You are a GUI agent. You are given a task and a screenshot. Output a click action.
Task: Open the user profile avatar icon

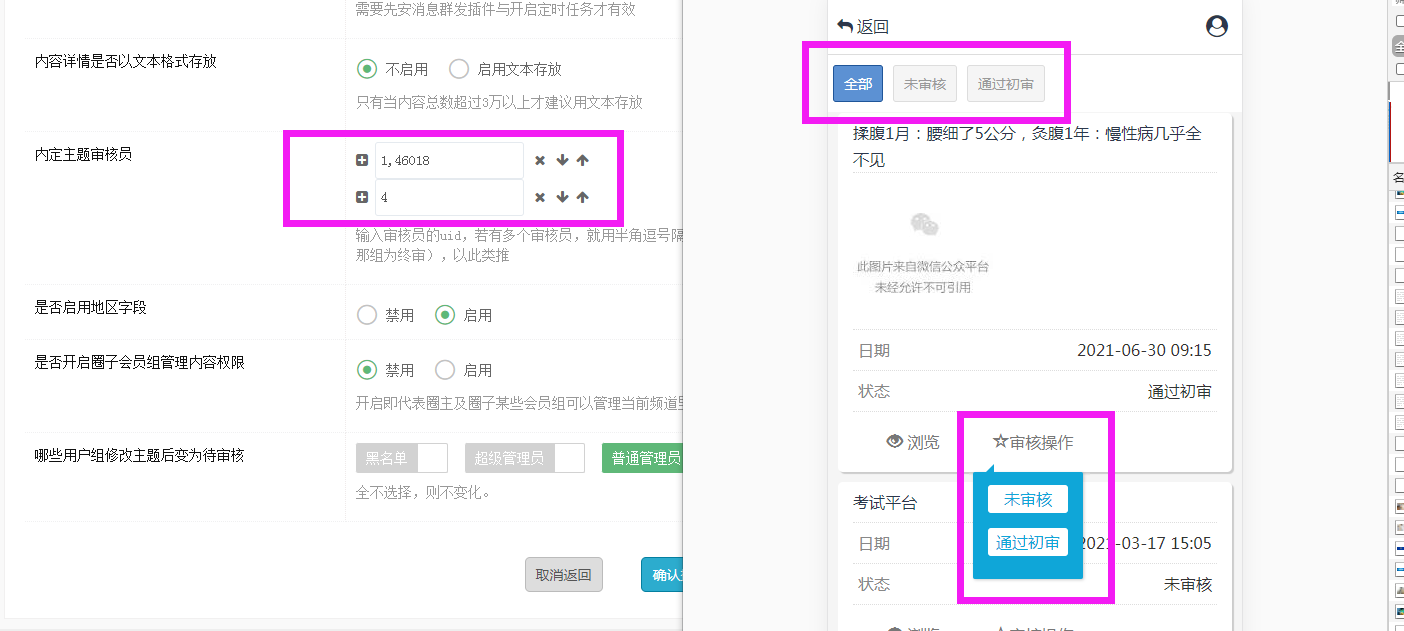click(x=1216, y=27)
